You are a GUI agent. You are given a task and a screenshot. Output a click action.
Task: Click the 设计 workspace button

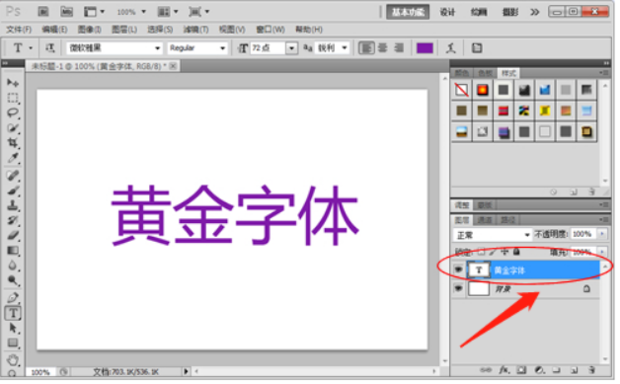[447, 12]
